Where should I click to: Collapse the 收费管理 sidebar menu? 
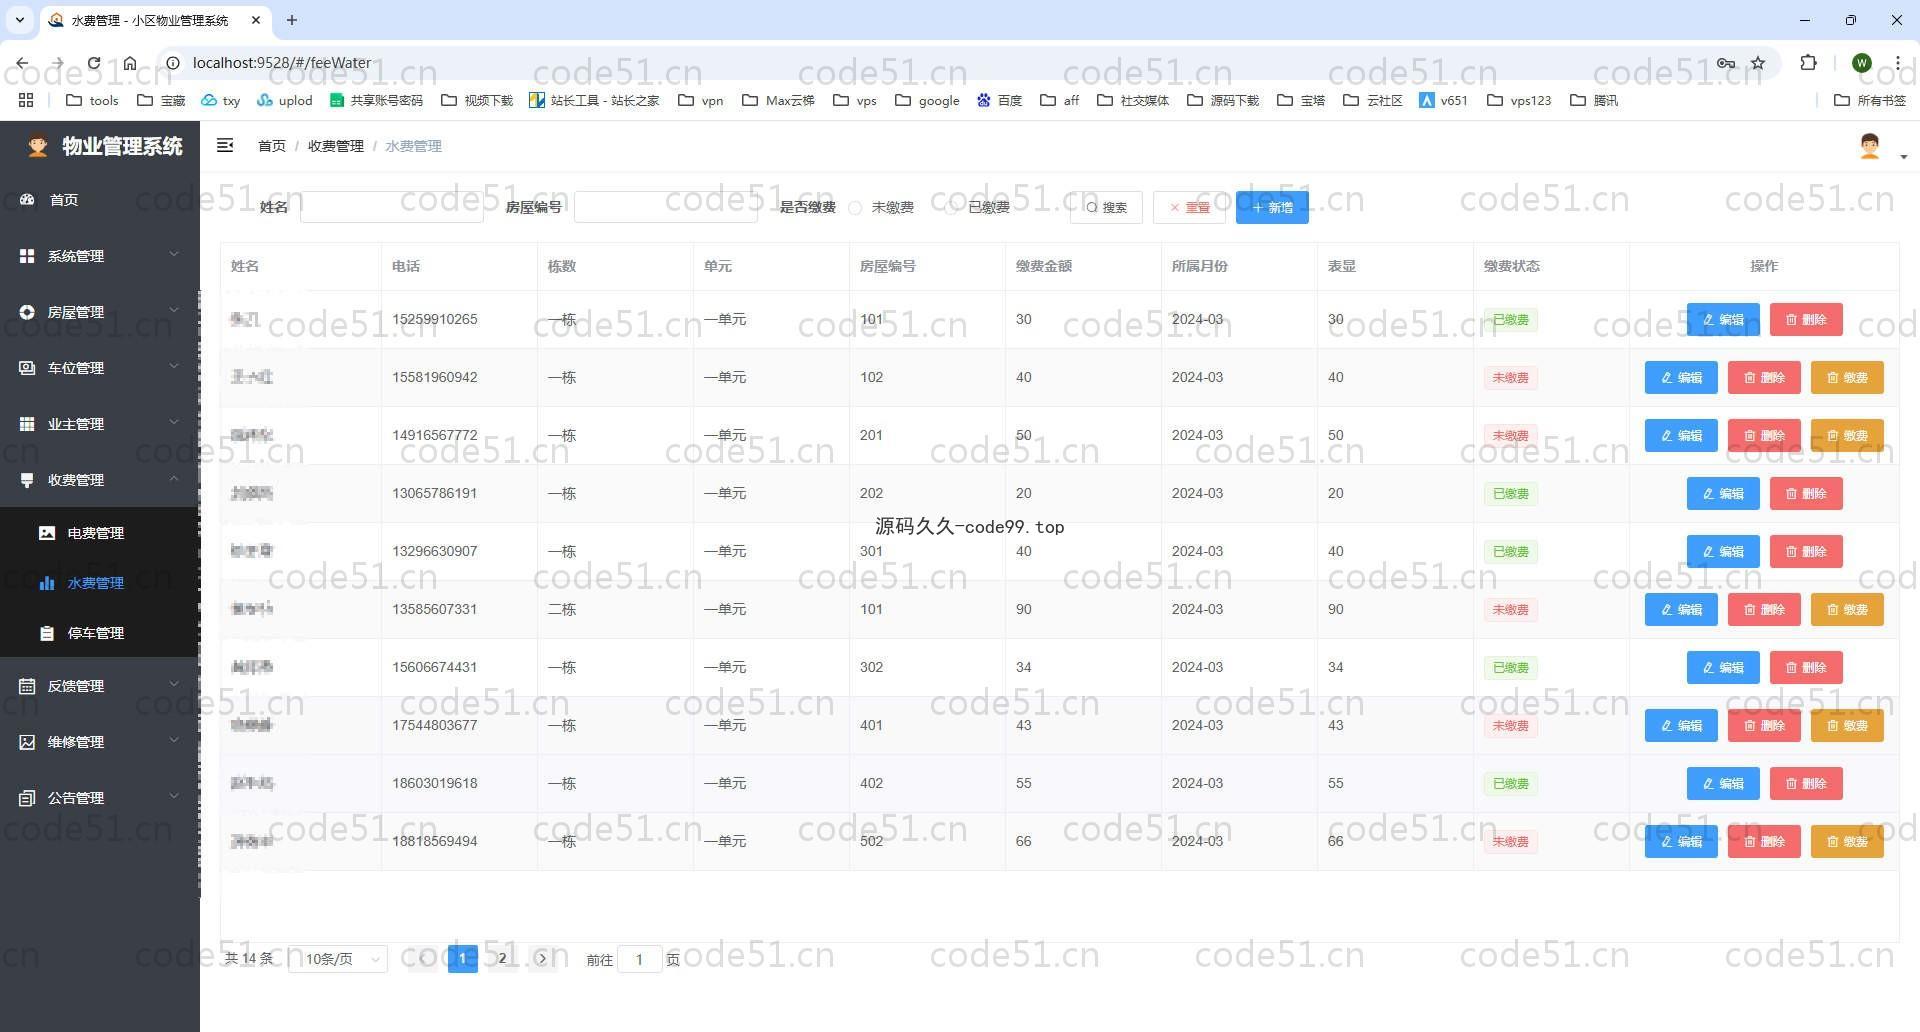(98, 480)
